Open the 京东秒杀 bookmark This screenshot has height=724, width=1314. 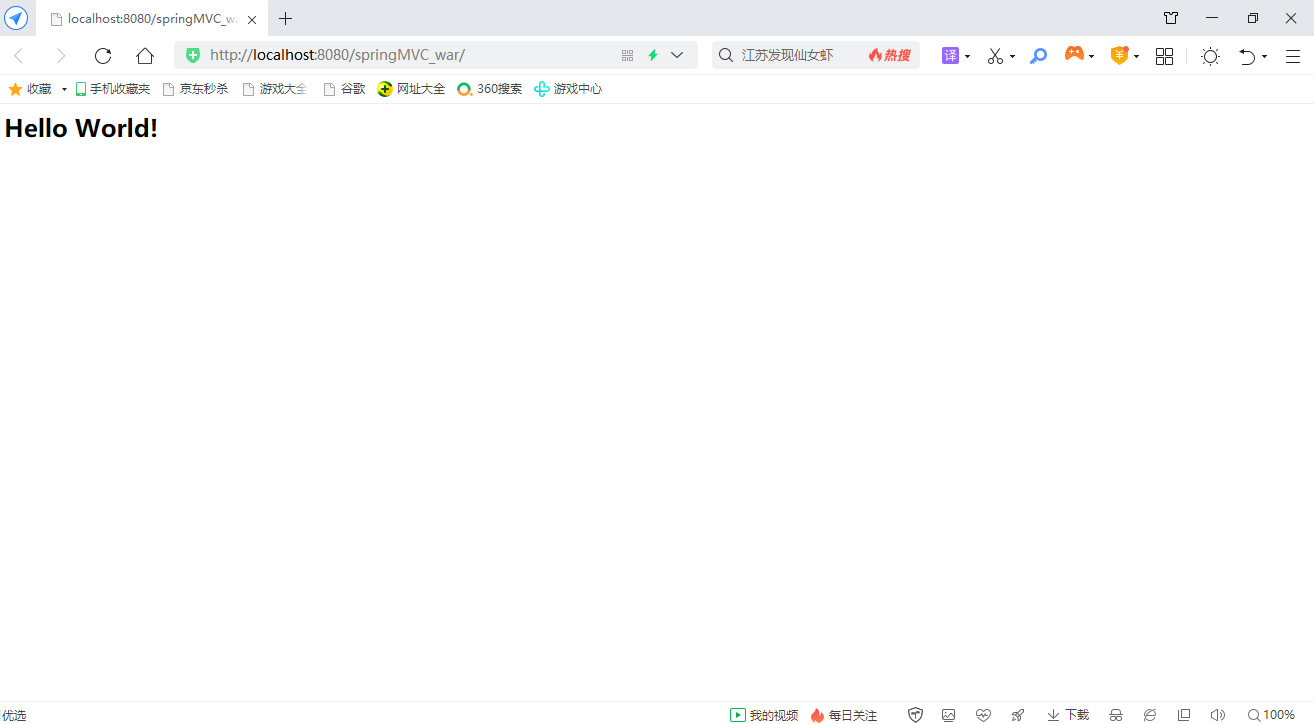click(196, 89)
